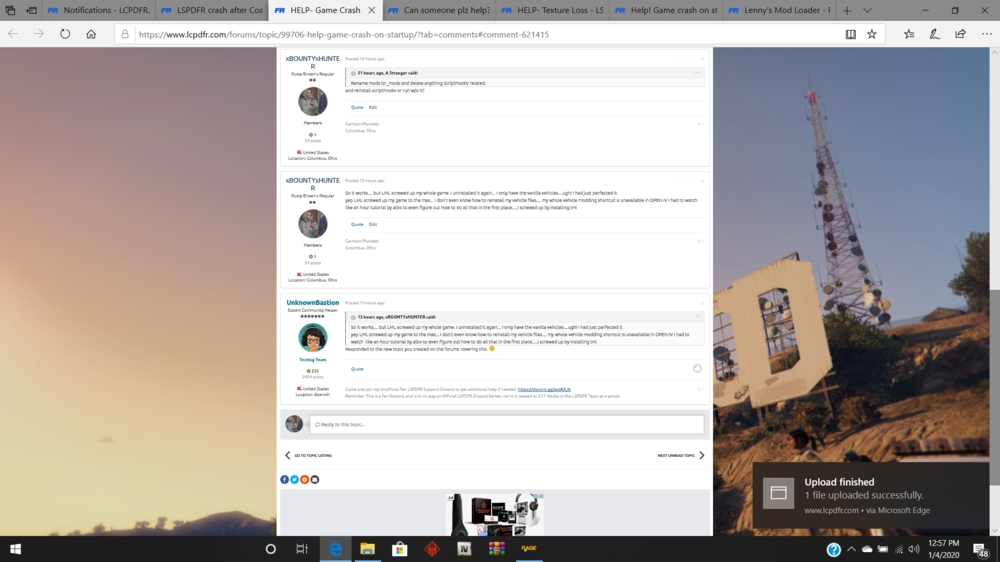Switch to Notifications - LCPDFR tab

click(99, 10)
